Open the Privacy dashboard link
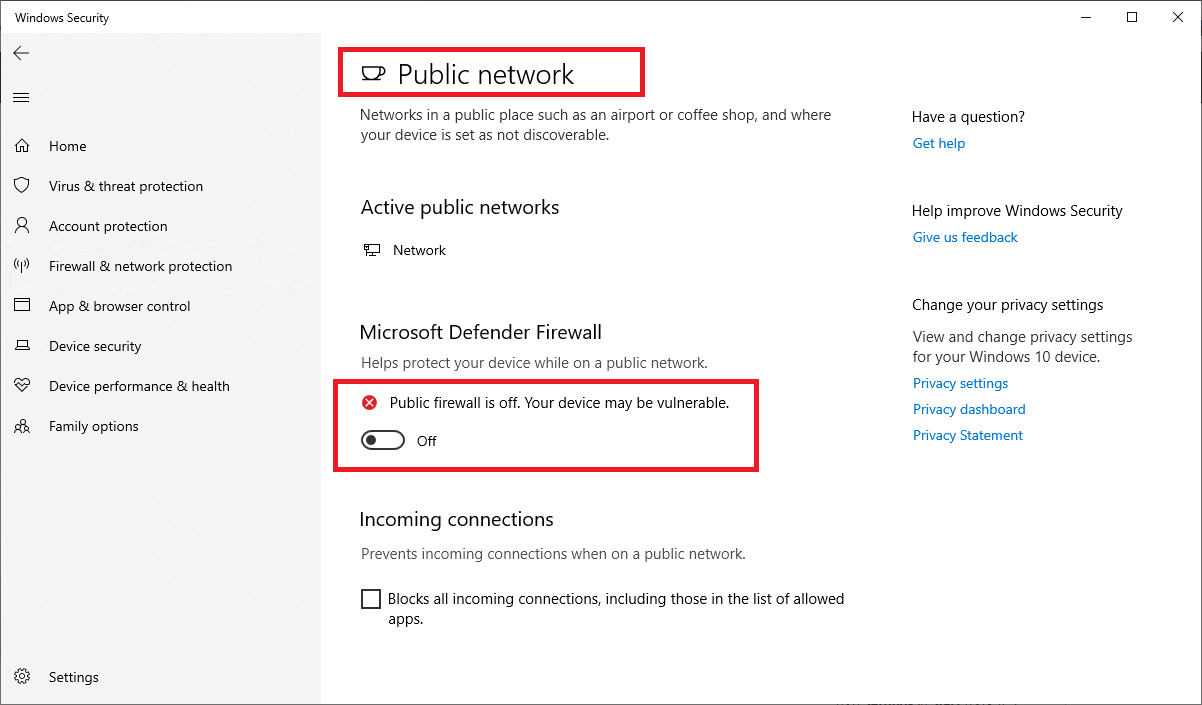Viewport: 1202px width, 705px height. pos(969,409)
